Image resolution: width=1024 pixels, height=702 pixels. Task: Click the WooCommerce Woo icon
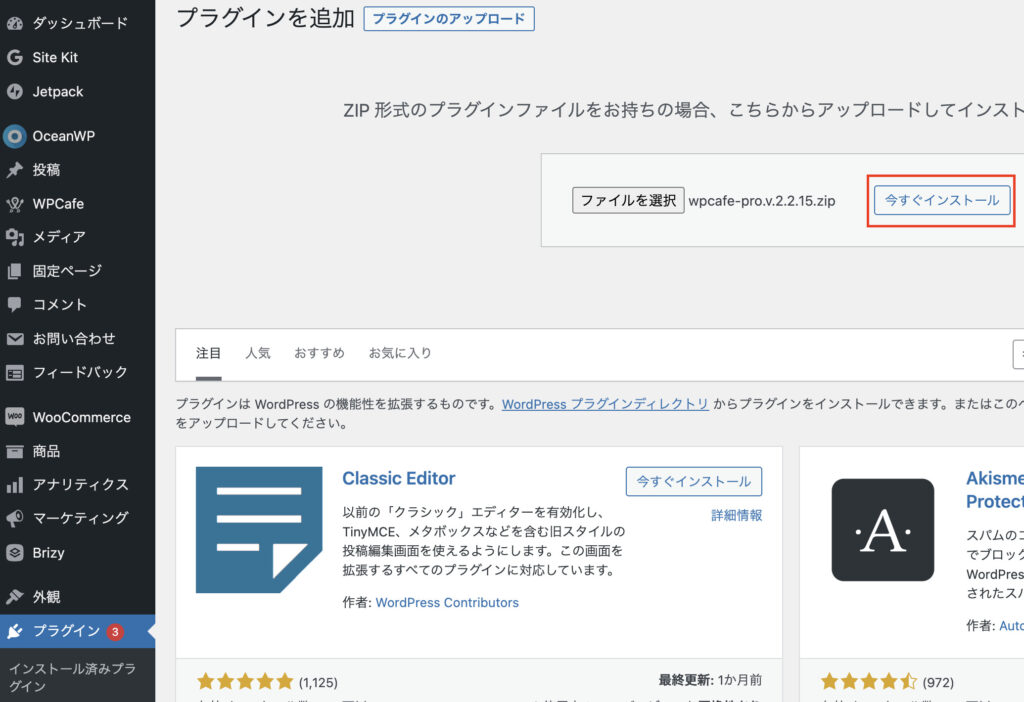tap(15, 417)
